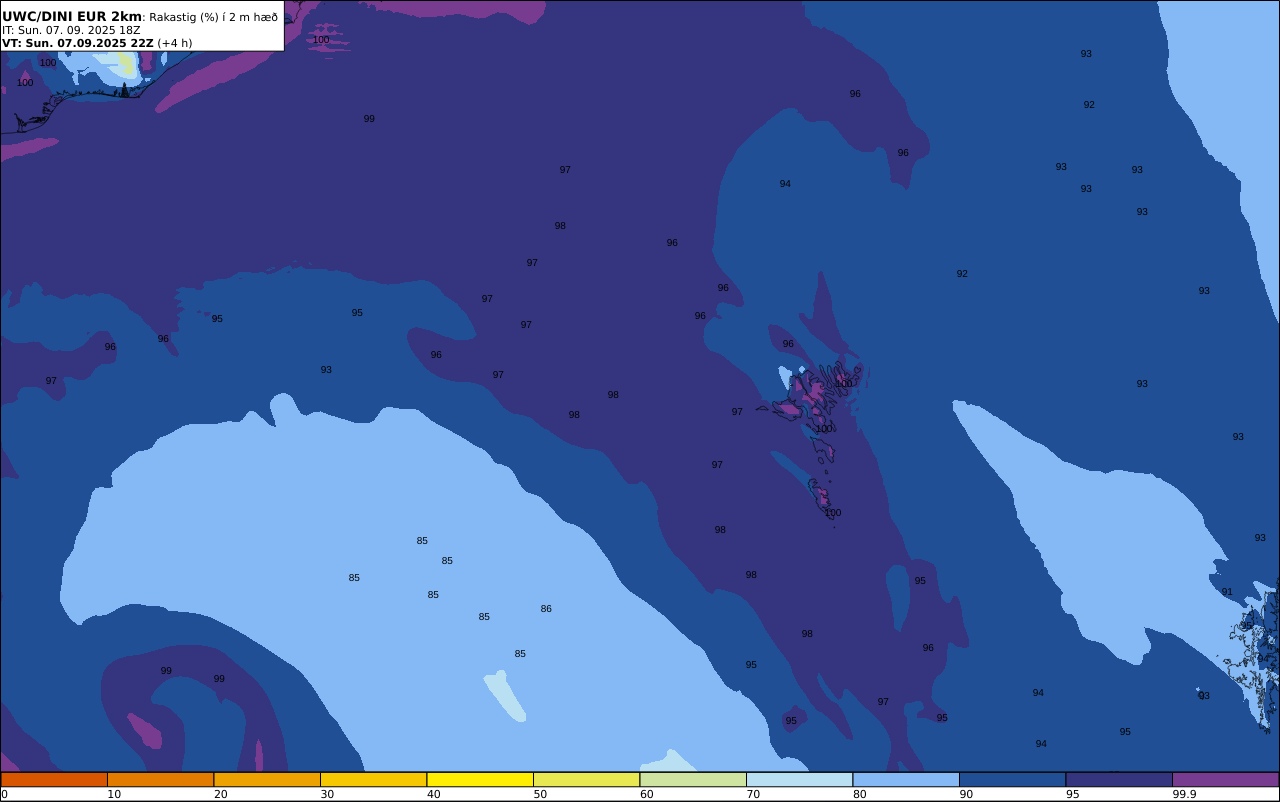Viewport: 1280px width, 802px height.
Task: Click the legend tick label '10'
Action: click(114, 794)
